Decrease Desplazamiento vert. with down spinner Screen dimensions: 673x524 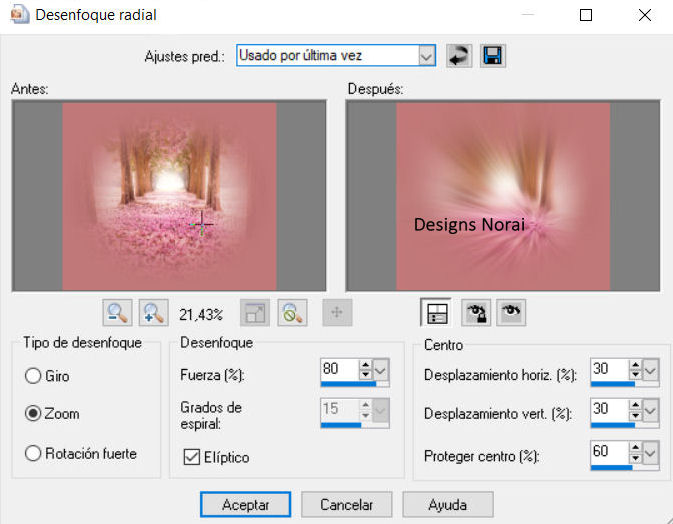point(636,415)
